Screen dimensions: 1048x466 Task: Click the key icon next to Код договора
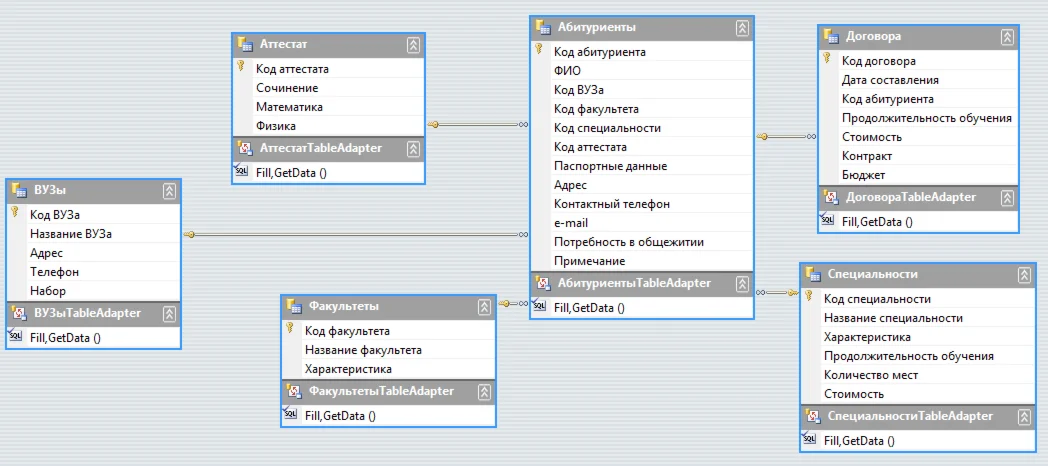click(827, 58)
